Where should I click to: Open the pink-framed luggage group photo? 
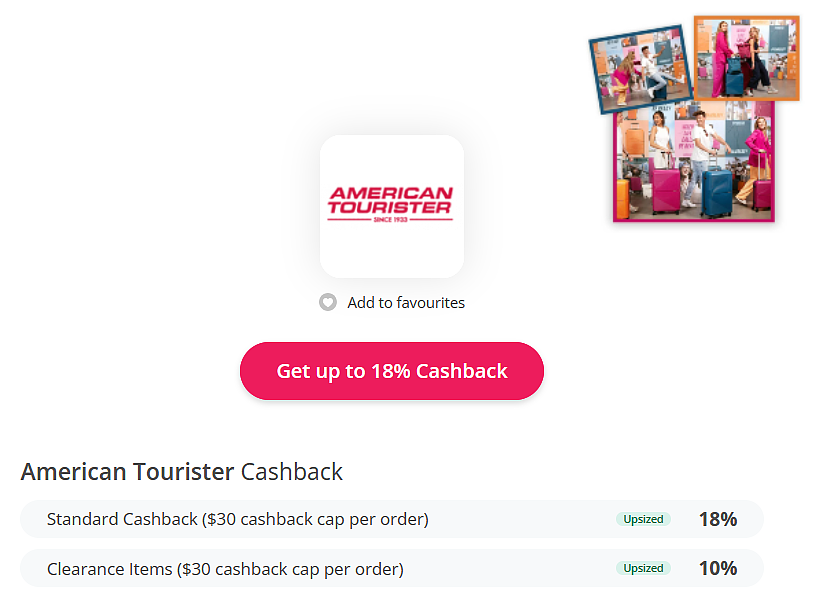(694, 162)
